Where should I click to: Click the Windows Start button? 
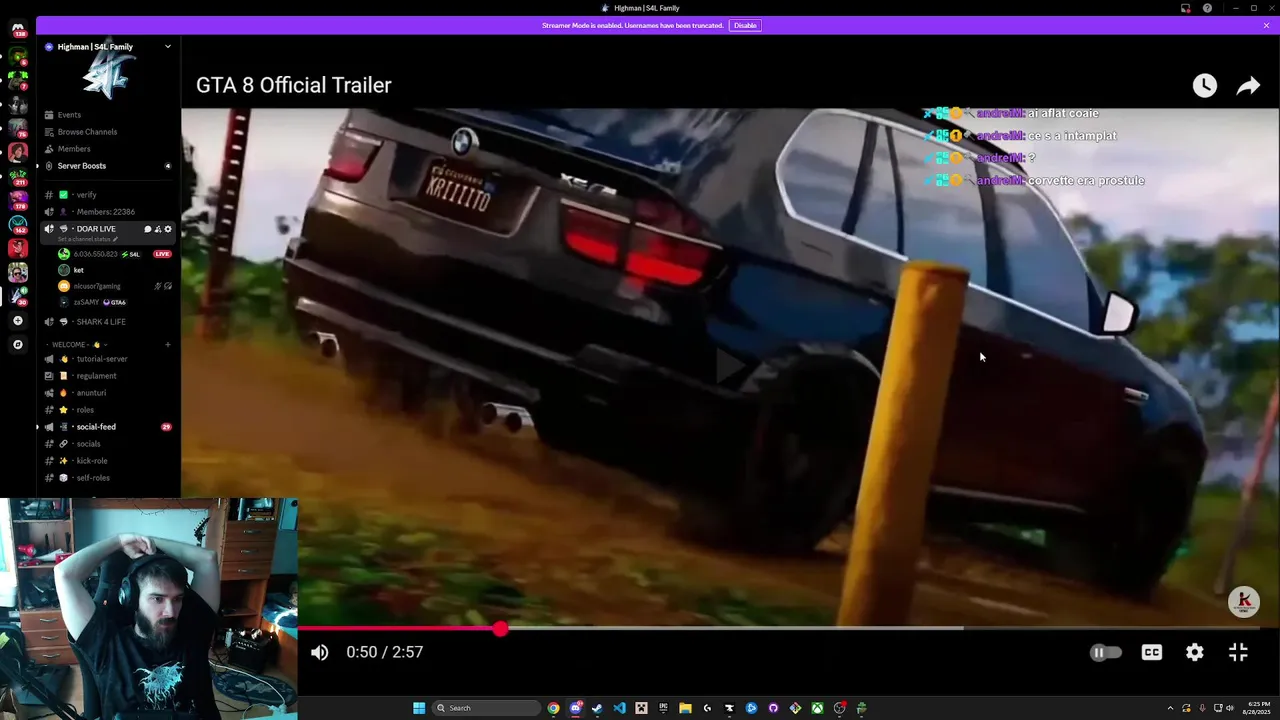[419, 708]
